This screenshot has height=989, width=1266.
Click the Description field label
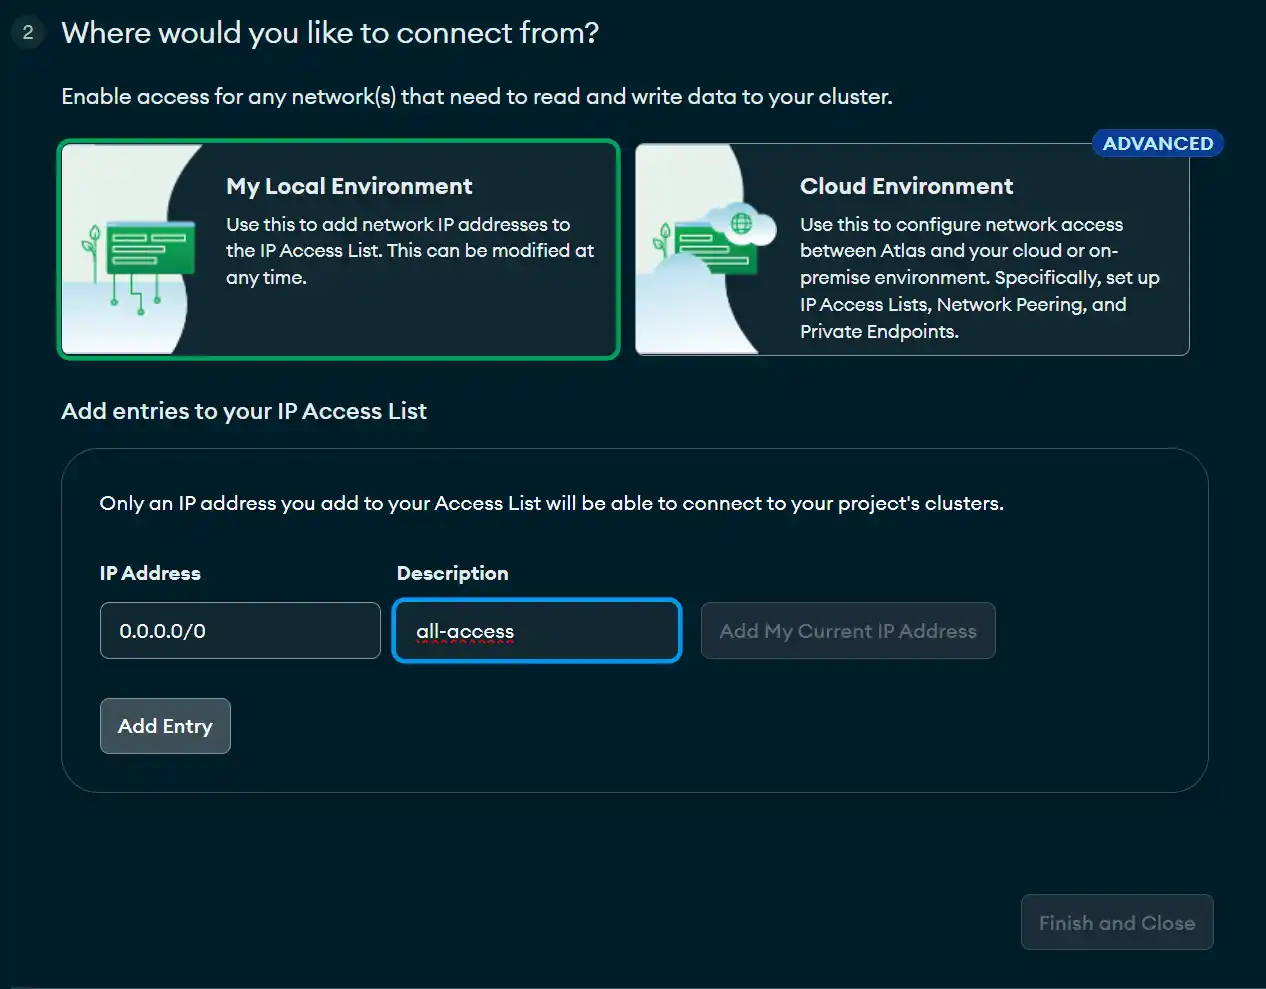tap(452, 573)
